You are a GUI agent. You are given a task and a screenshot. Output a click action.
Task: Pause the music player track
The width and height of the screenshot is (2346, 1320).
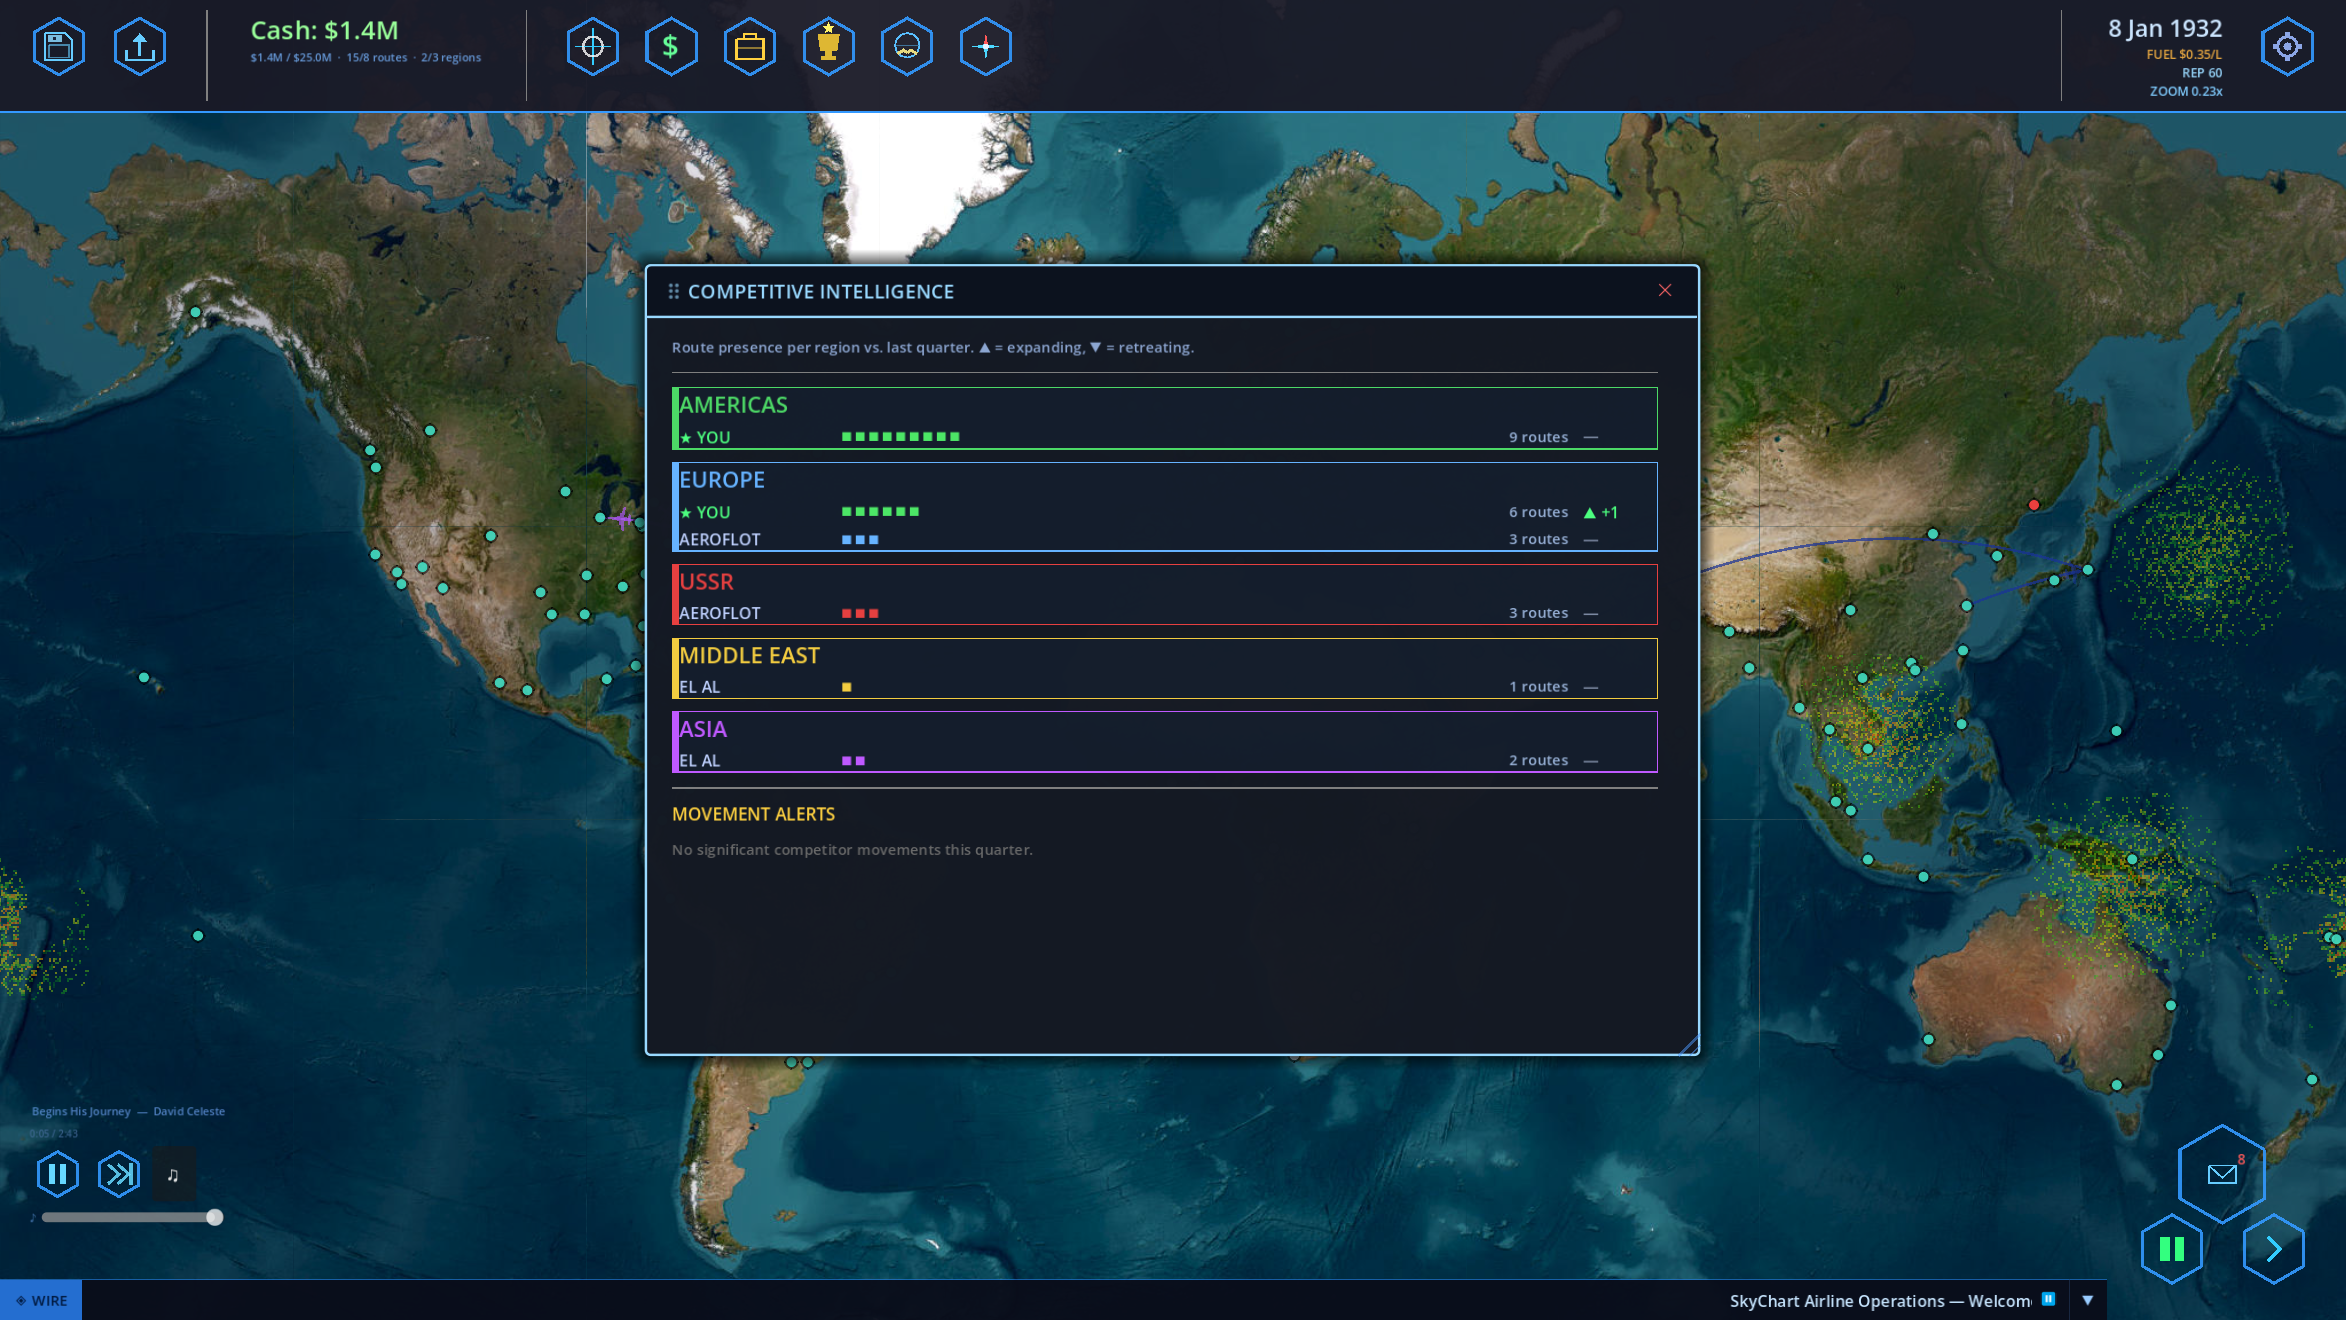click(57, 1173)
